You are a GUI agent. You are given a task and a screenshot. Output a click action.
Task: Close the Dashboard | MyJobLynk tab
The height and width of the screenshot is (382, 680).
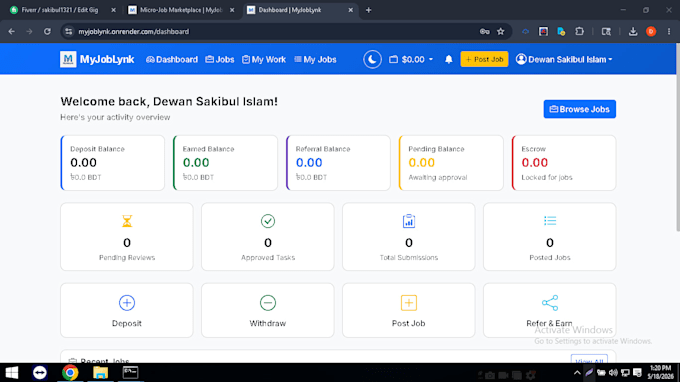[350, 10]
